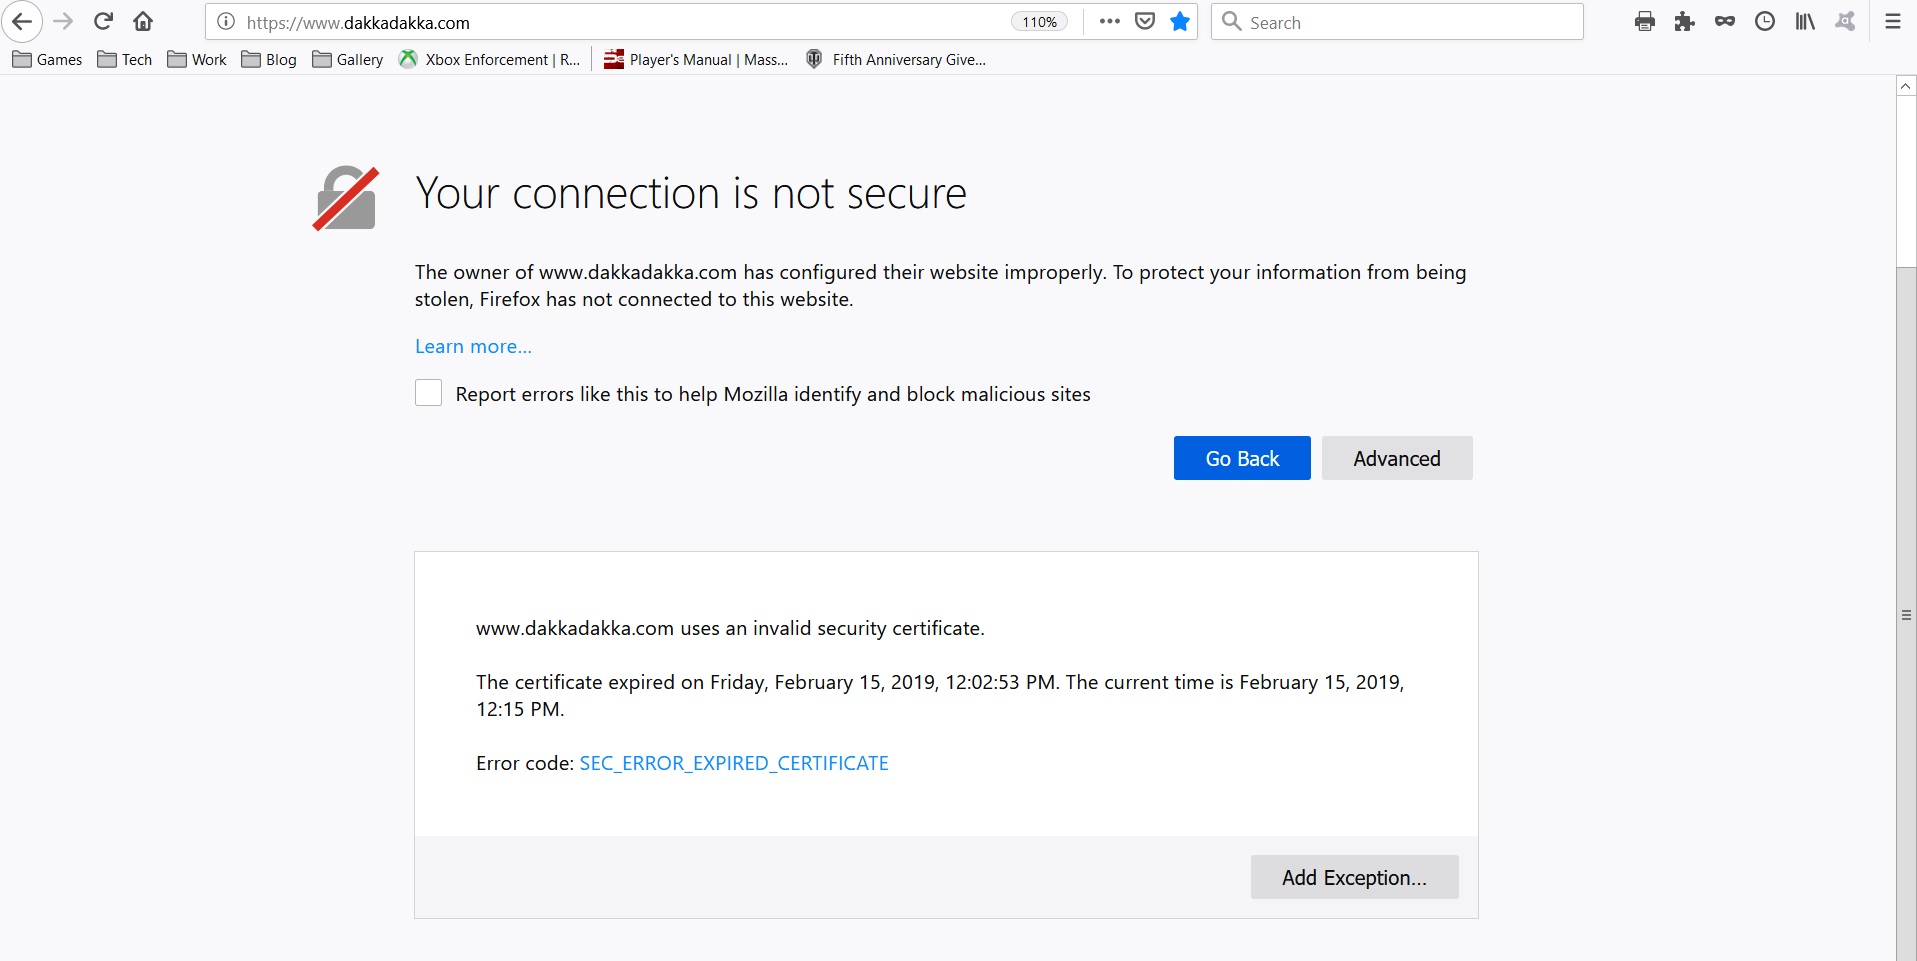Go to the Home page
This screenshot has width=1917, height=961.
143,22
